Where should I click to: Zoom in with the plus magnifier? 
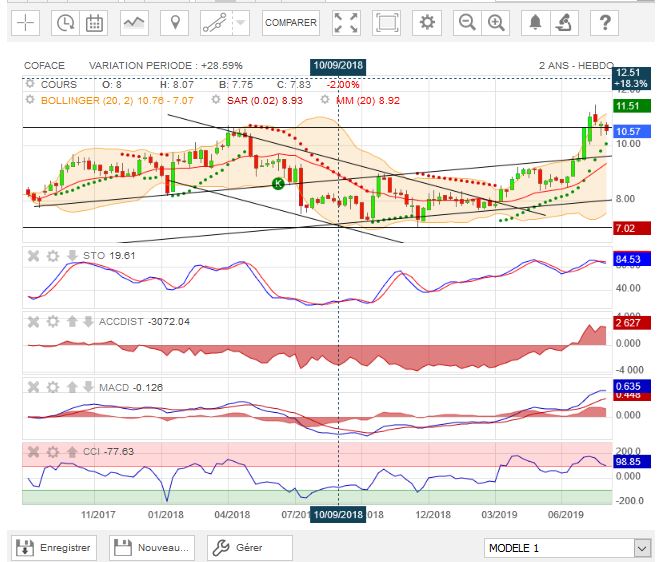click(496, 23)
